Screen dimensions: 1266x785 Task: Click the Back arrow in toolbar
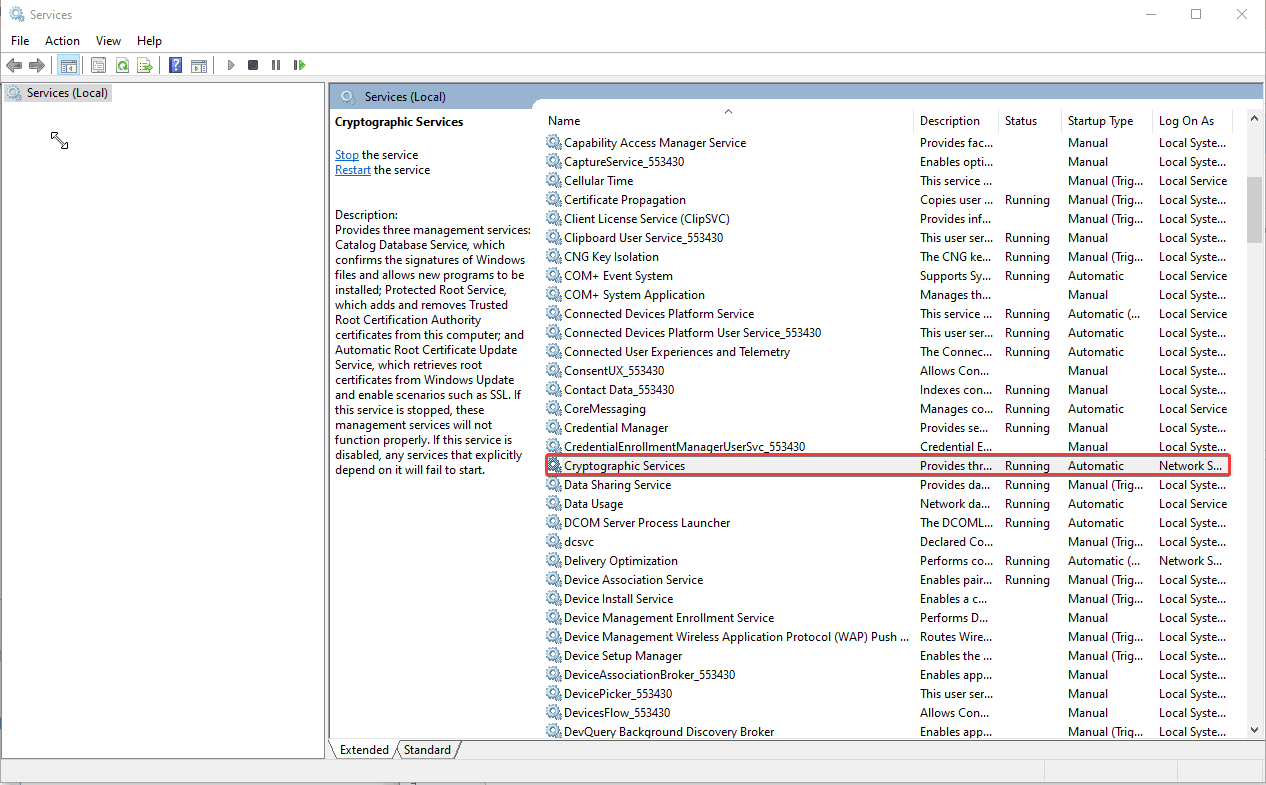pos(14,65)
